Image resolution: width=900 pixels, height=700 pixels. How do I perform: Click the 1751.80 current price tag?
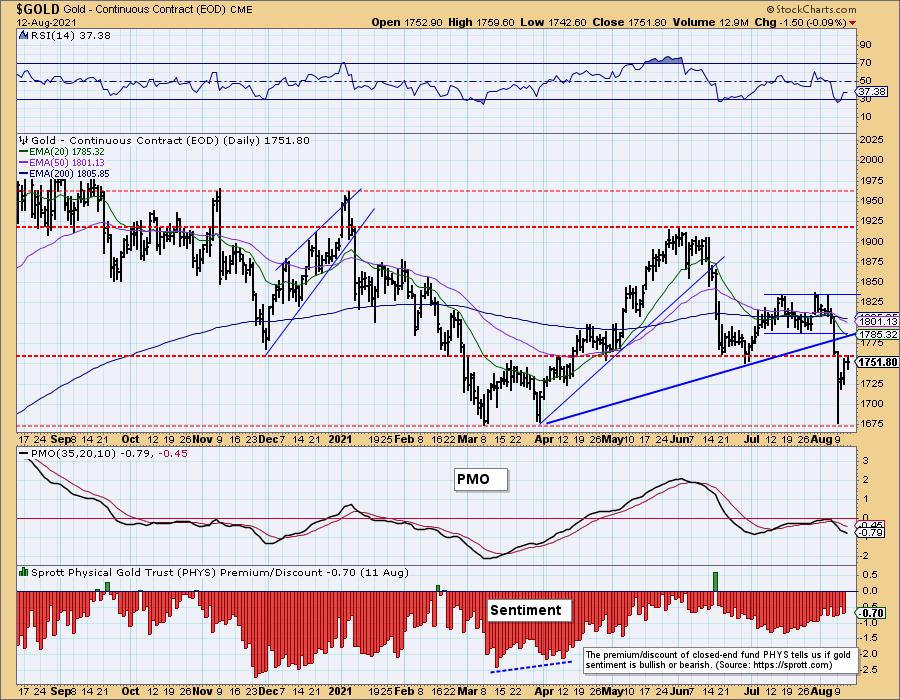(x=877, y=362)
